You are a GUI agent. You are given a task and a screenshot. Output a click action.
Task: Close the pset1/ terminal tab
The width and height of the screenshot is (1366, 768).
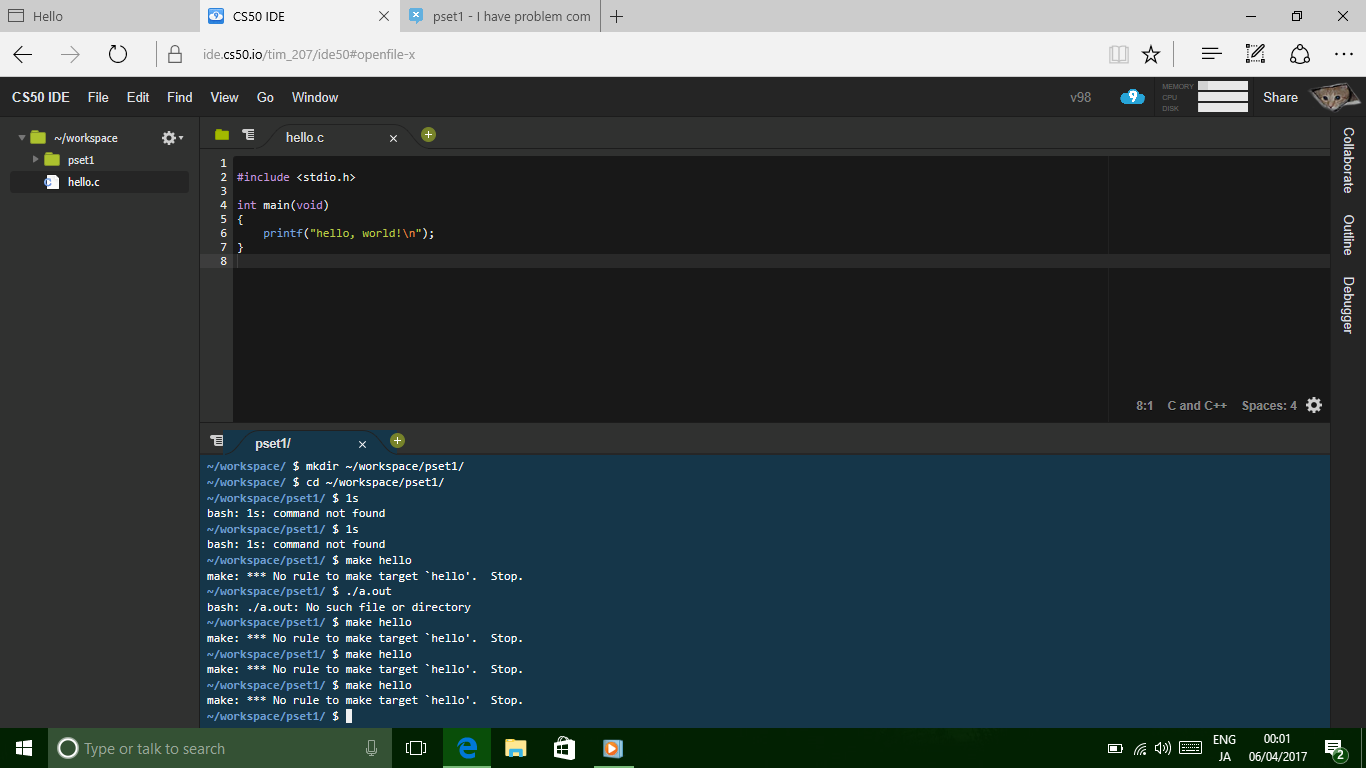coord(362,444)
